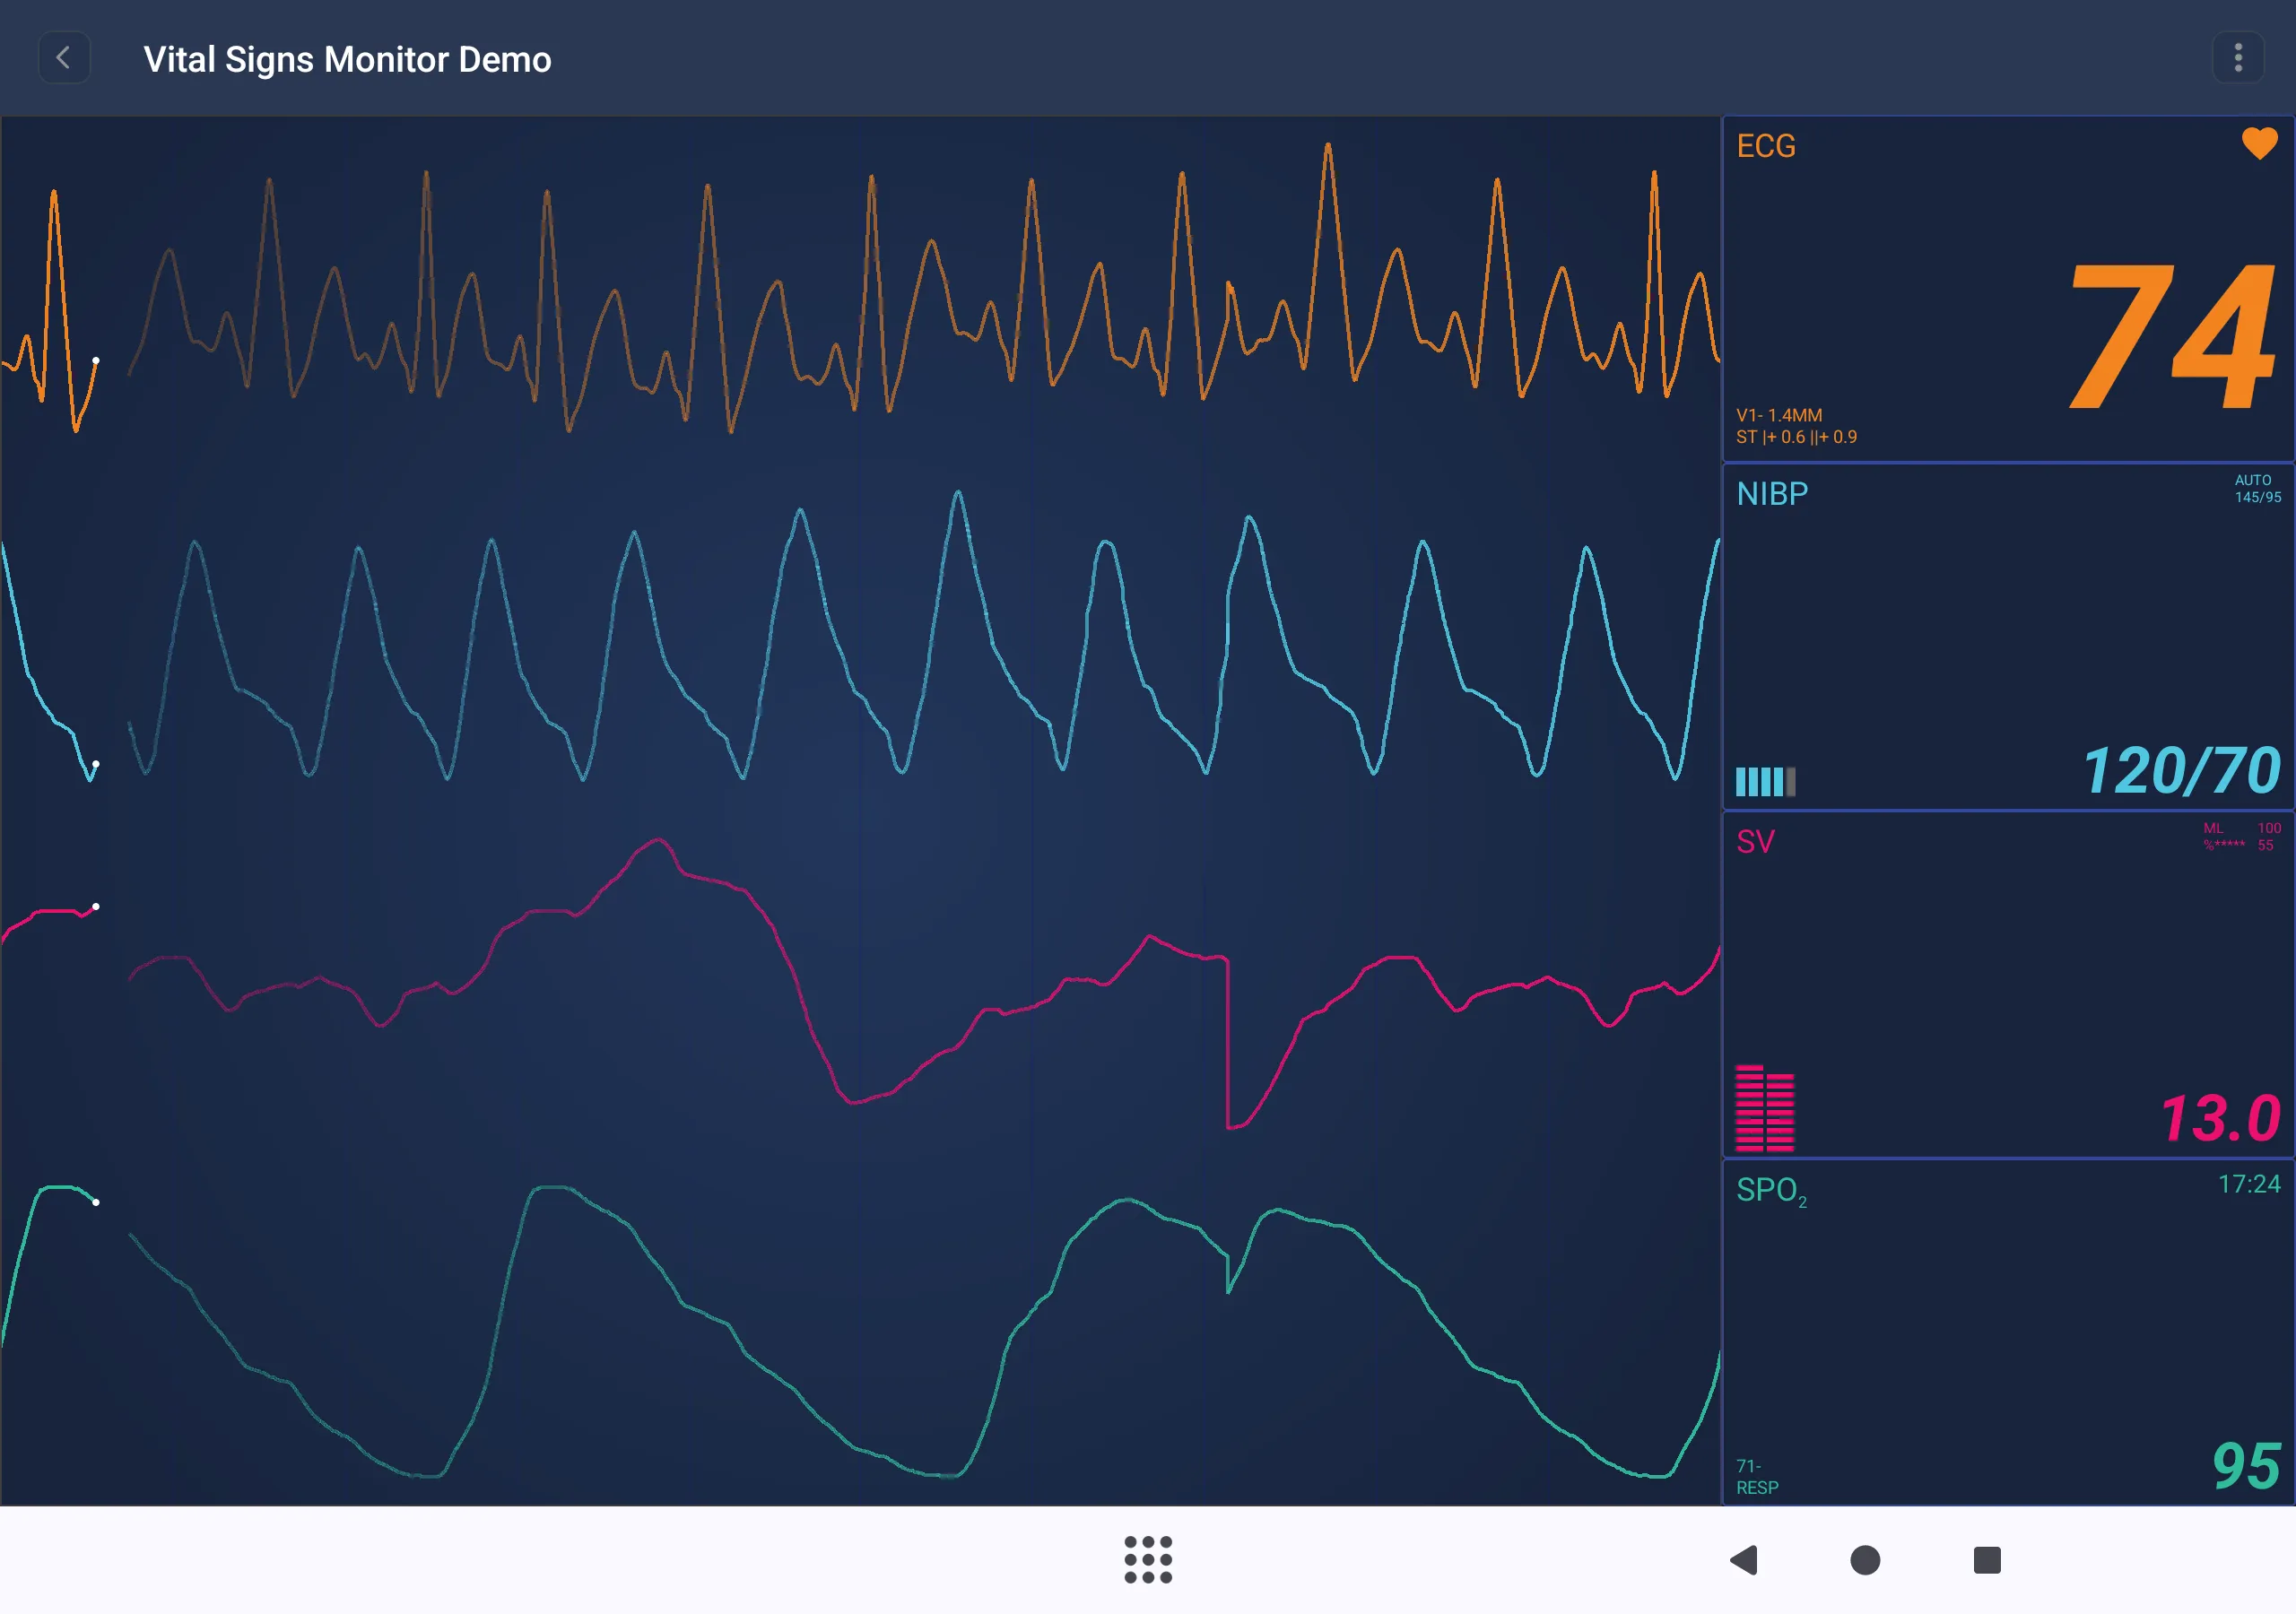Viewport: 2296px width, 1614px height.
Task: Click the ST |+ 0.6 ||+ 0.9 reading
Action: (1796, 437)
